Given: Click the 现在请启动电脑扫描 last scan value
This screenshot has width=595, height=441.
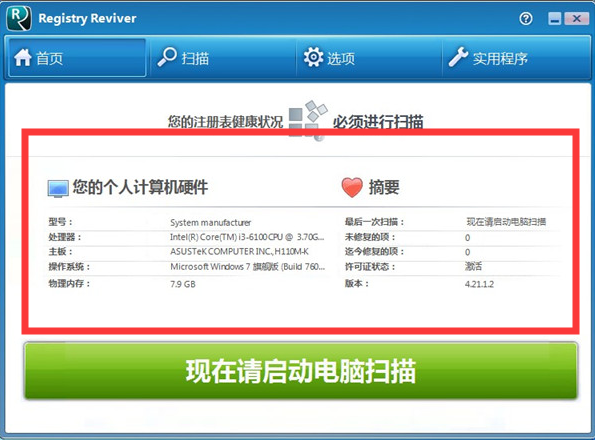Looking at the screenshot, I should tap(506, 222).
